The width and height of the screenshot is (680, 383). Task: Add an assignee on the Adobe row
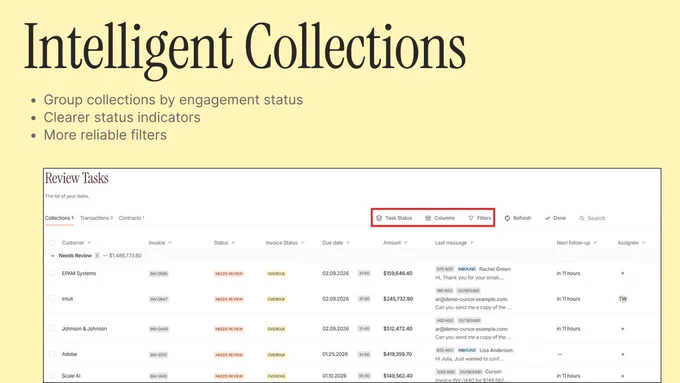[x=623, y=354]
